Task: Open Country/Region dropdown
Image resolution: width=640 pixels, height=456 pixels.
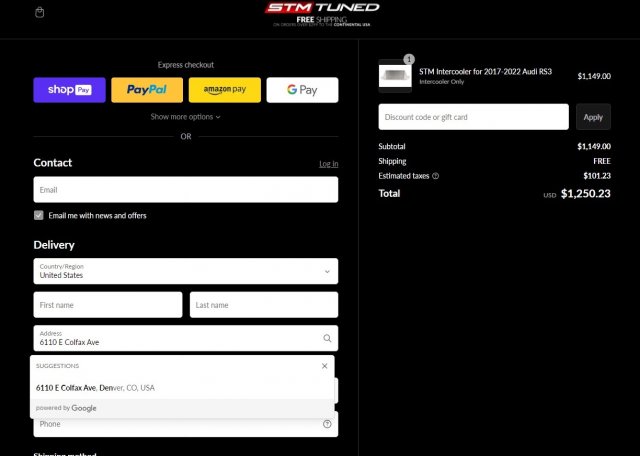Action: tap(186, 271)
